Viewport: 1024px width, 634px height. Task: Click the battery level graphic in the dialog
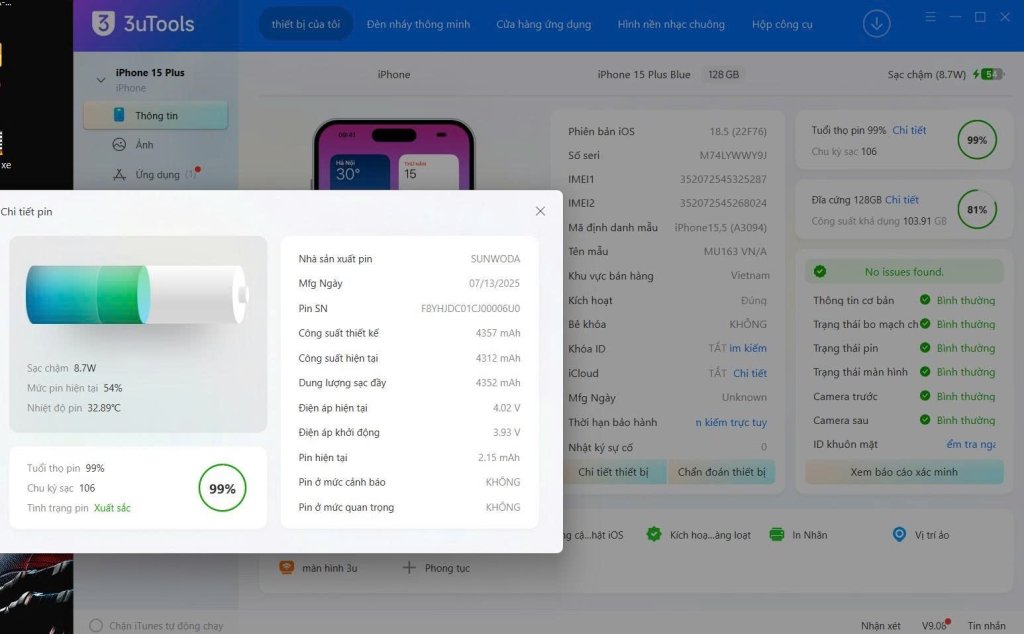[x=137, y=294]
